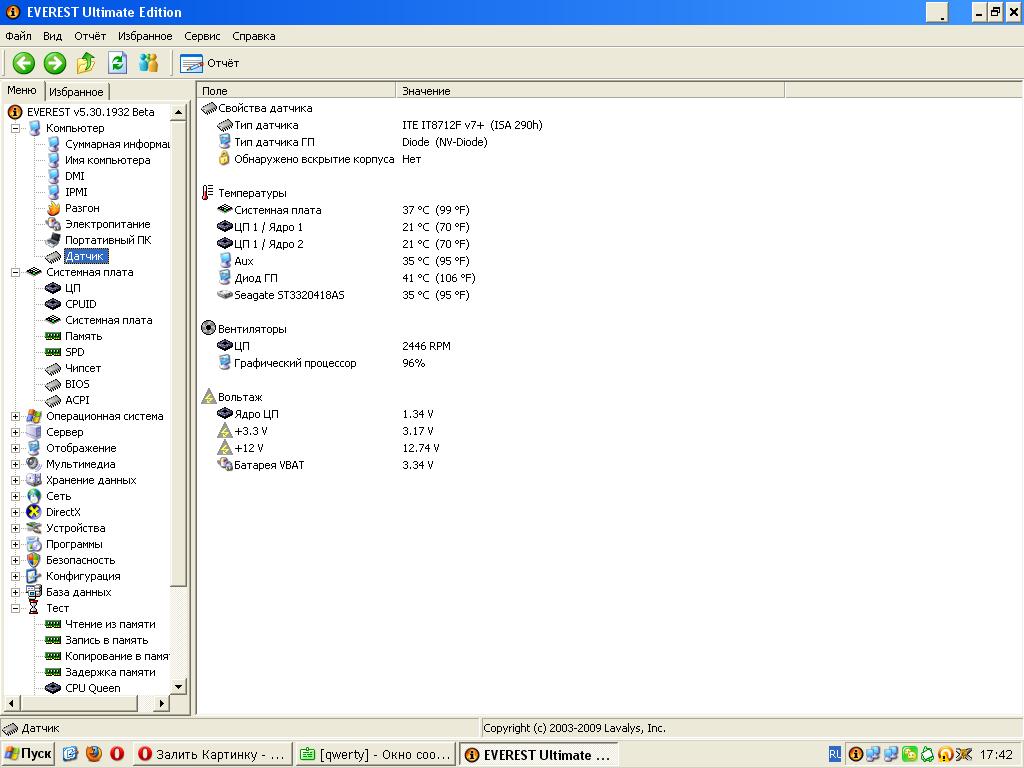This screenshot has width=1024, height=768.
Task: Open the Файл menu
Action: [x=18, y=36]
